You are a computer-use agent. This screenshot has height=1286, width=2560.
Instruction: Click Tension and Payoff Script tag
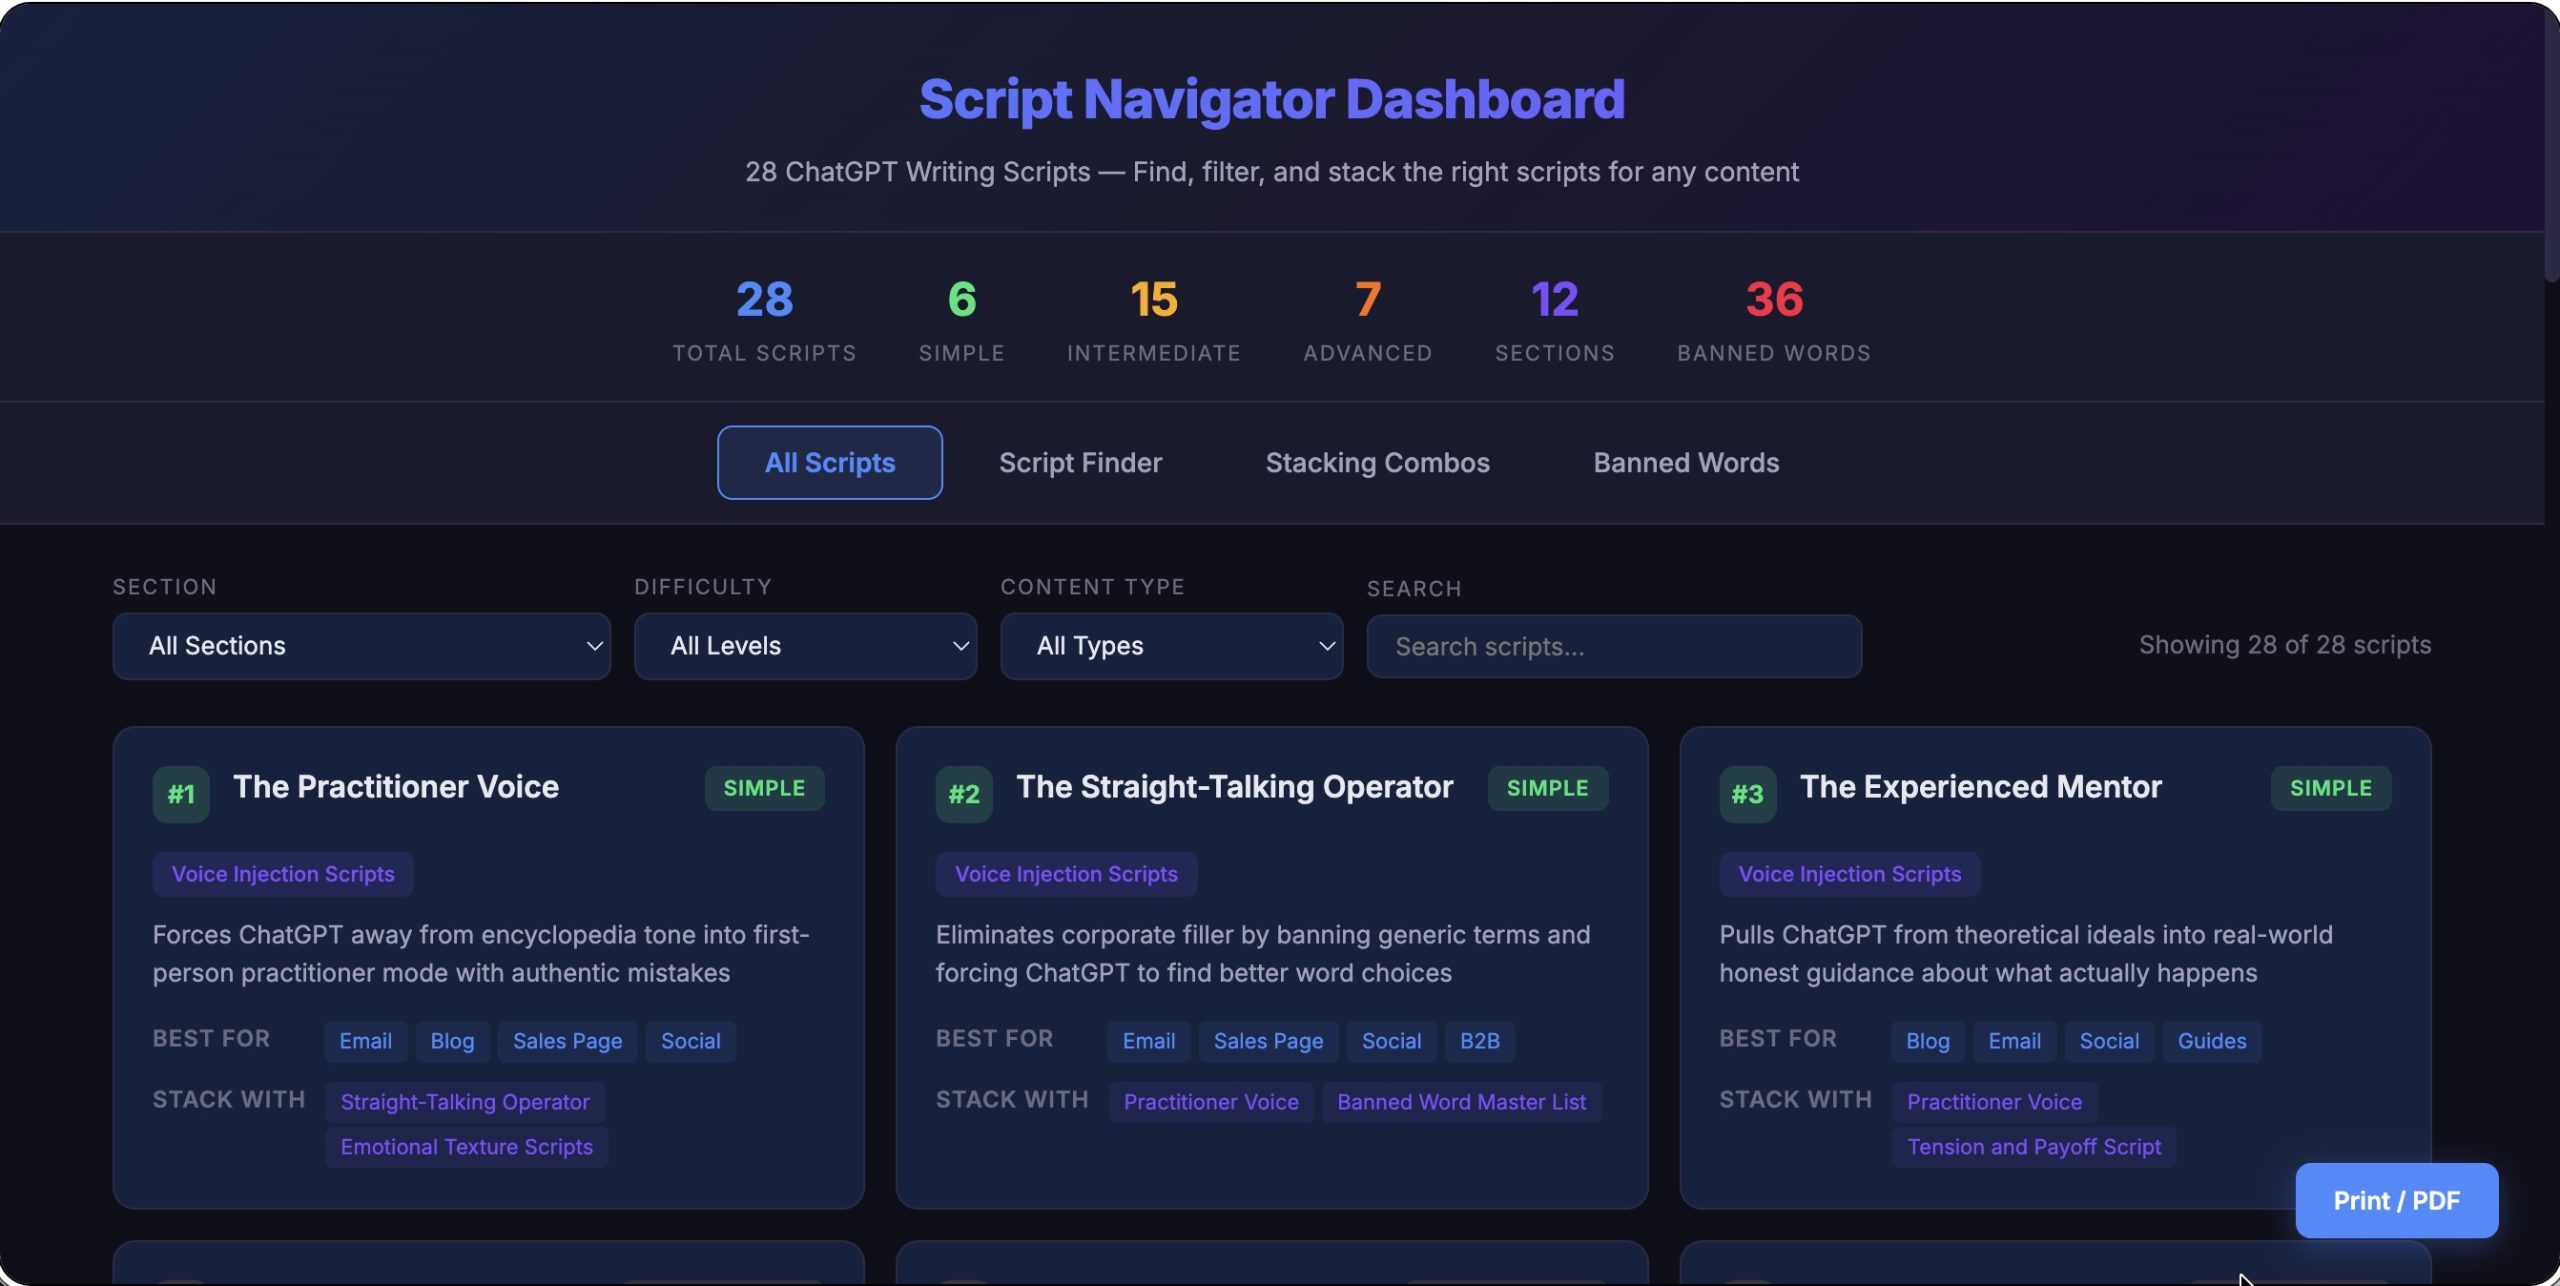coord(2033,1147)
